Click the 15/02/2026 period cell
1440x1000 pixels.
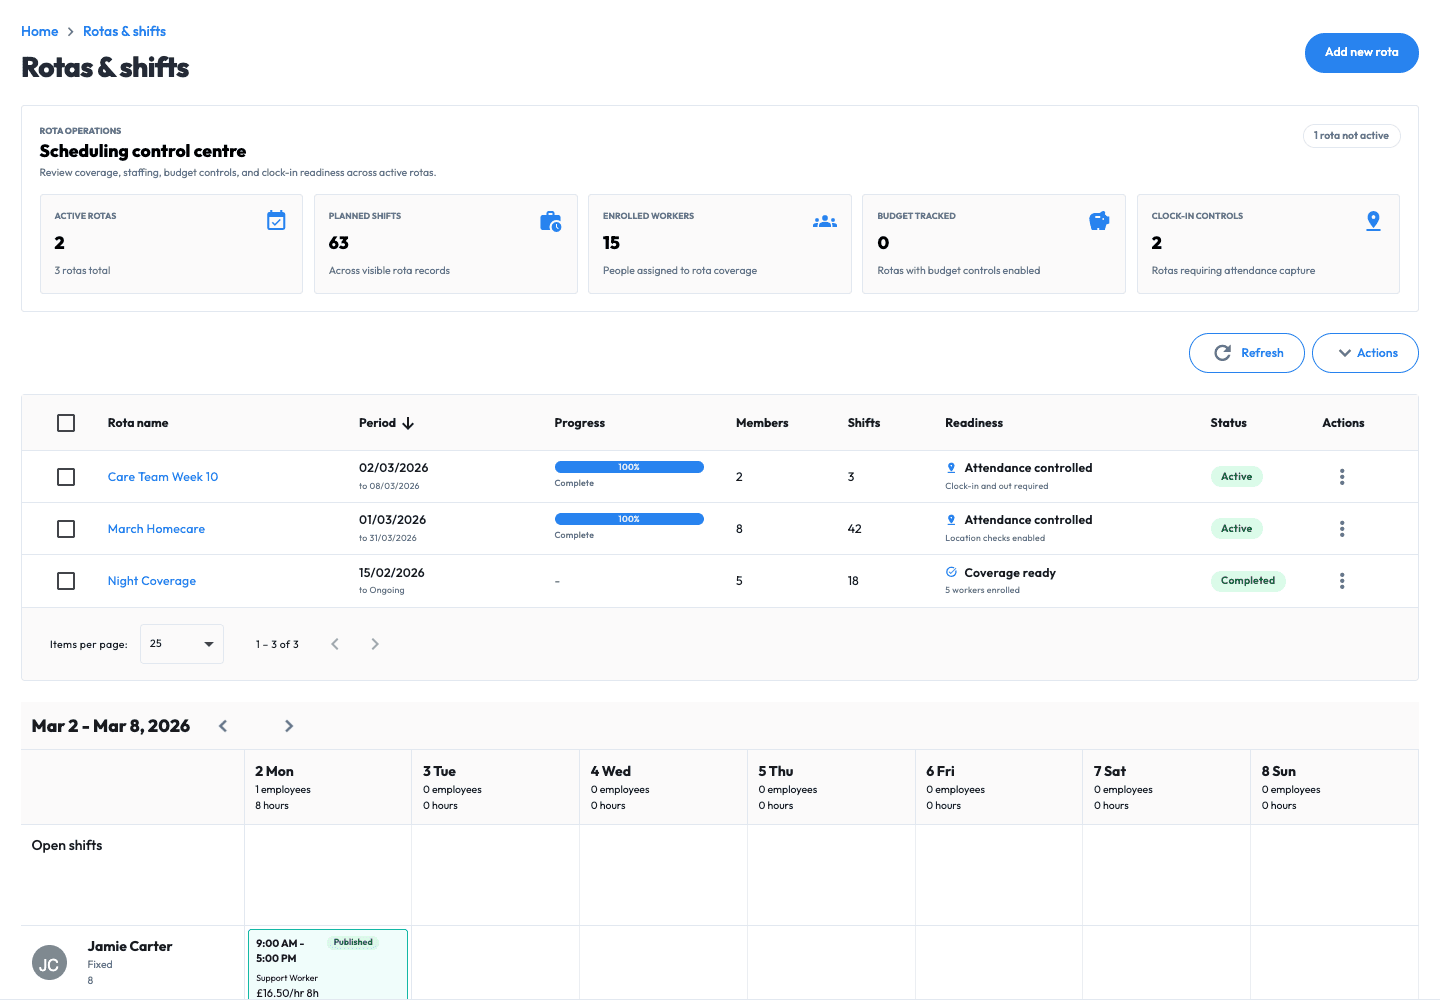(392, 573)
